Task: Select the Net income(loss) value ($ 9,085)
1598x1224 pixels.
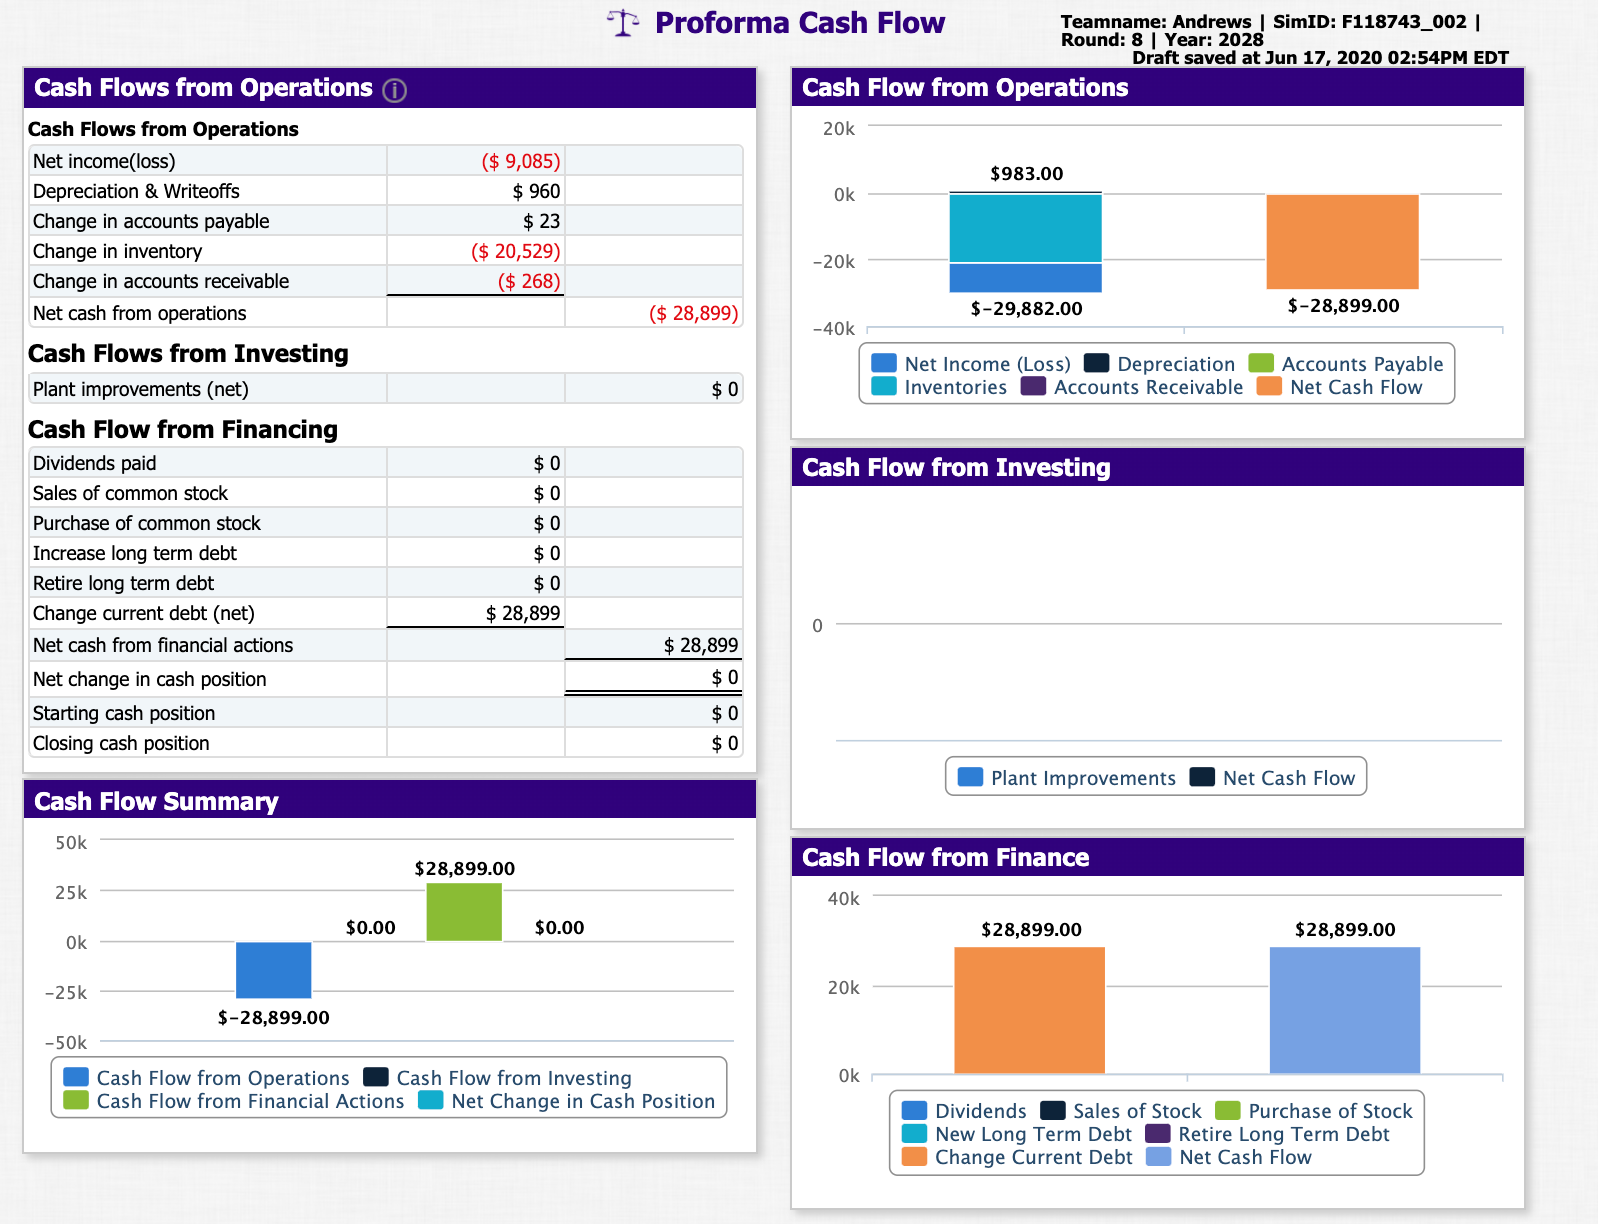Action: 521,161
